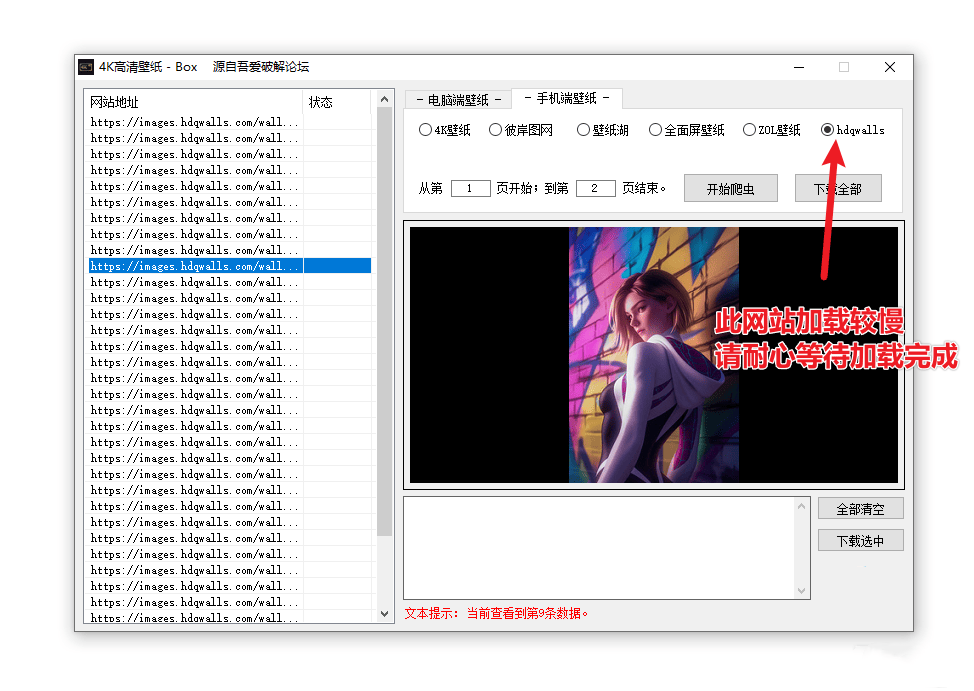Click the 全部清空 button
The width and height of the screenshot is (974, 691).
860,509
